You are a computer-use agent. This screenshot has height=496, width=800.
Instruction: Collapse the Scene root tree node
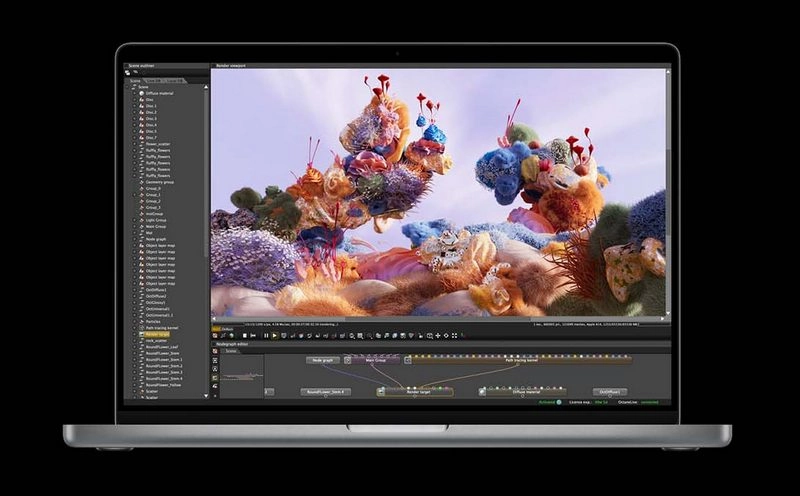click(129, 87)
